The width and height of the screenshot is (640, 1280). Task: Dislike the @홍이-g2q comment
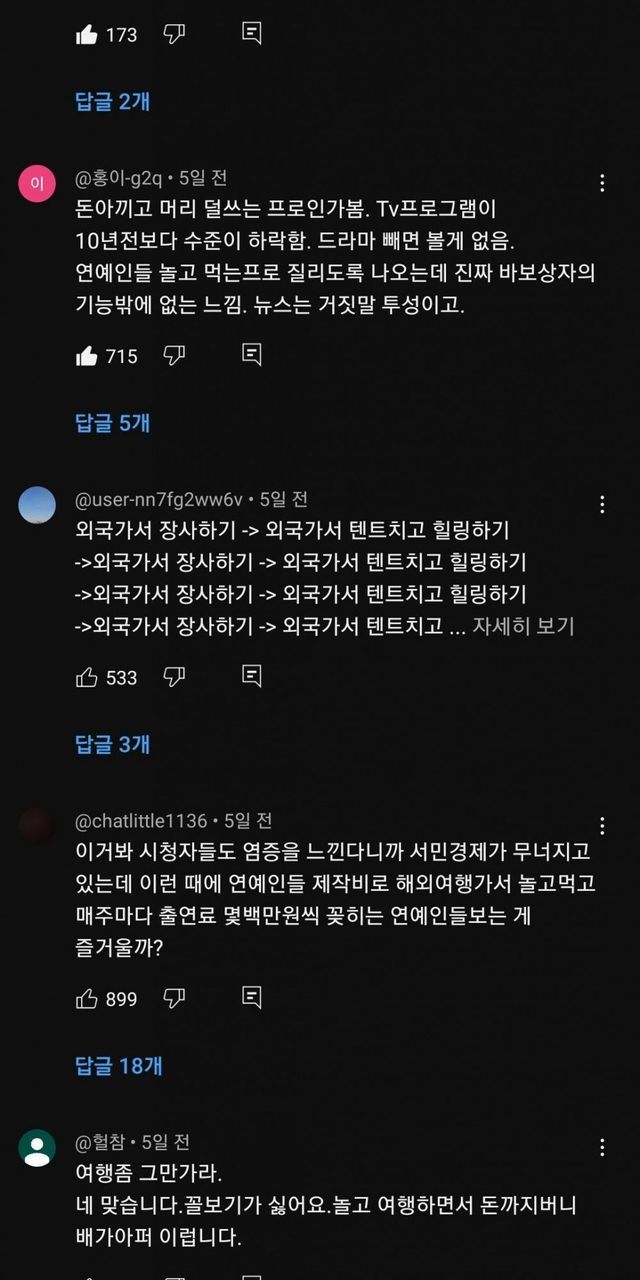point(174,355)
